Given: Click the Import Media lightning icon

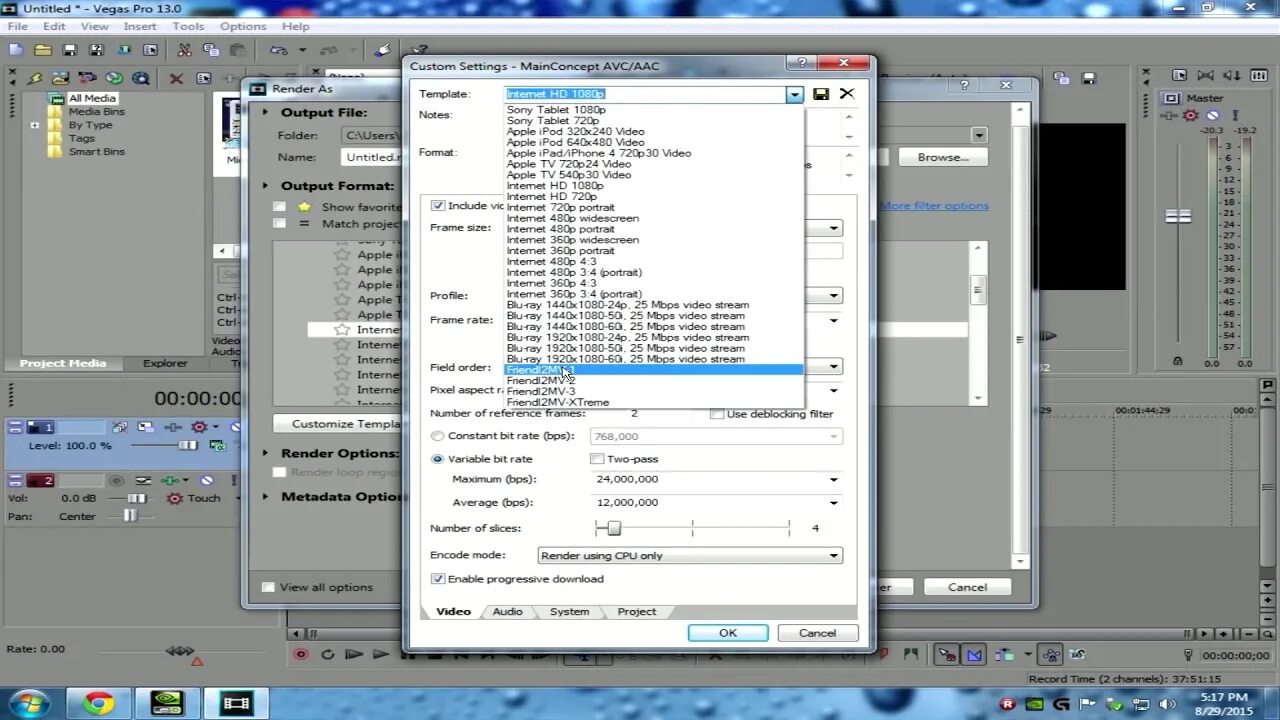Looking at the screenshot, I should click(x=35, y=78).
